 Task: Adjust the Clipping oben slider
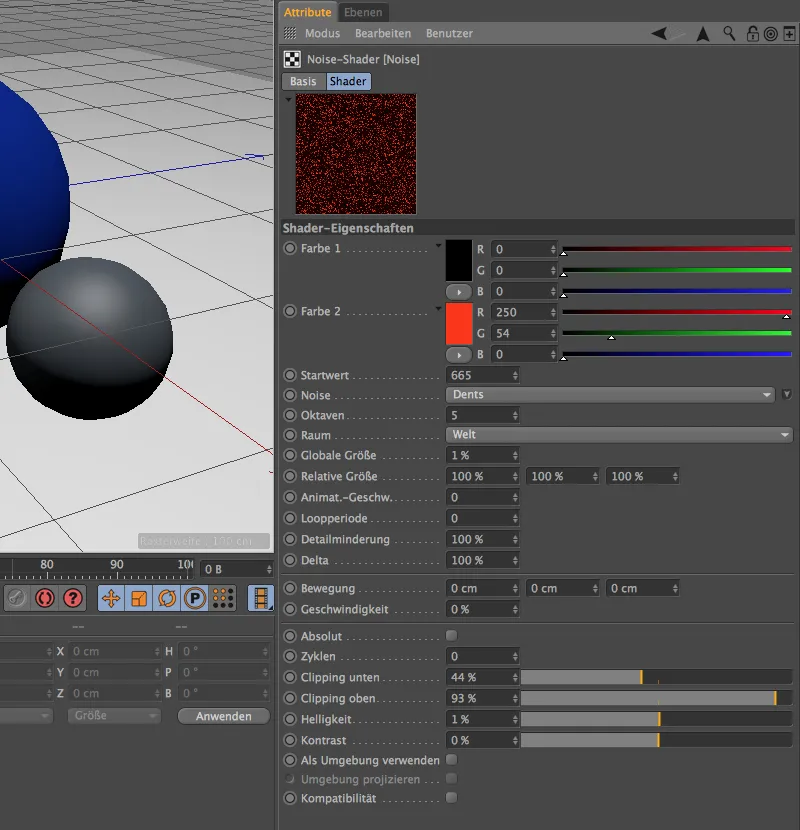click(x=657, y=698)
